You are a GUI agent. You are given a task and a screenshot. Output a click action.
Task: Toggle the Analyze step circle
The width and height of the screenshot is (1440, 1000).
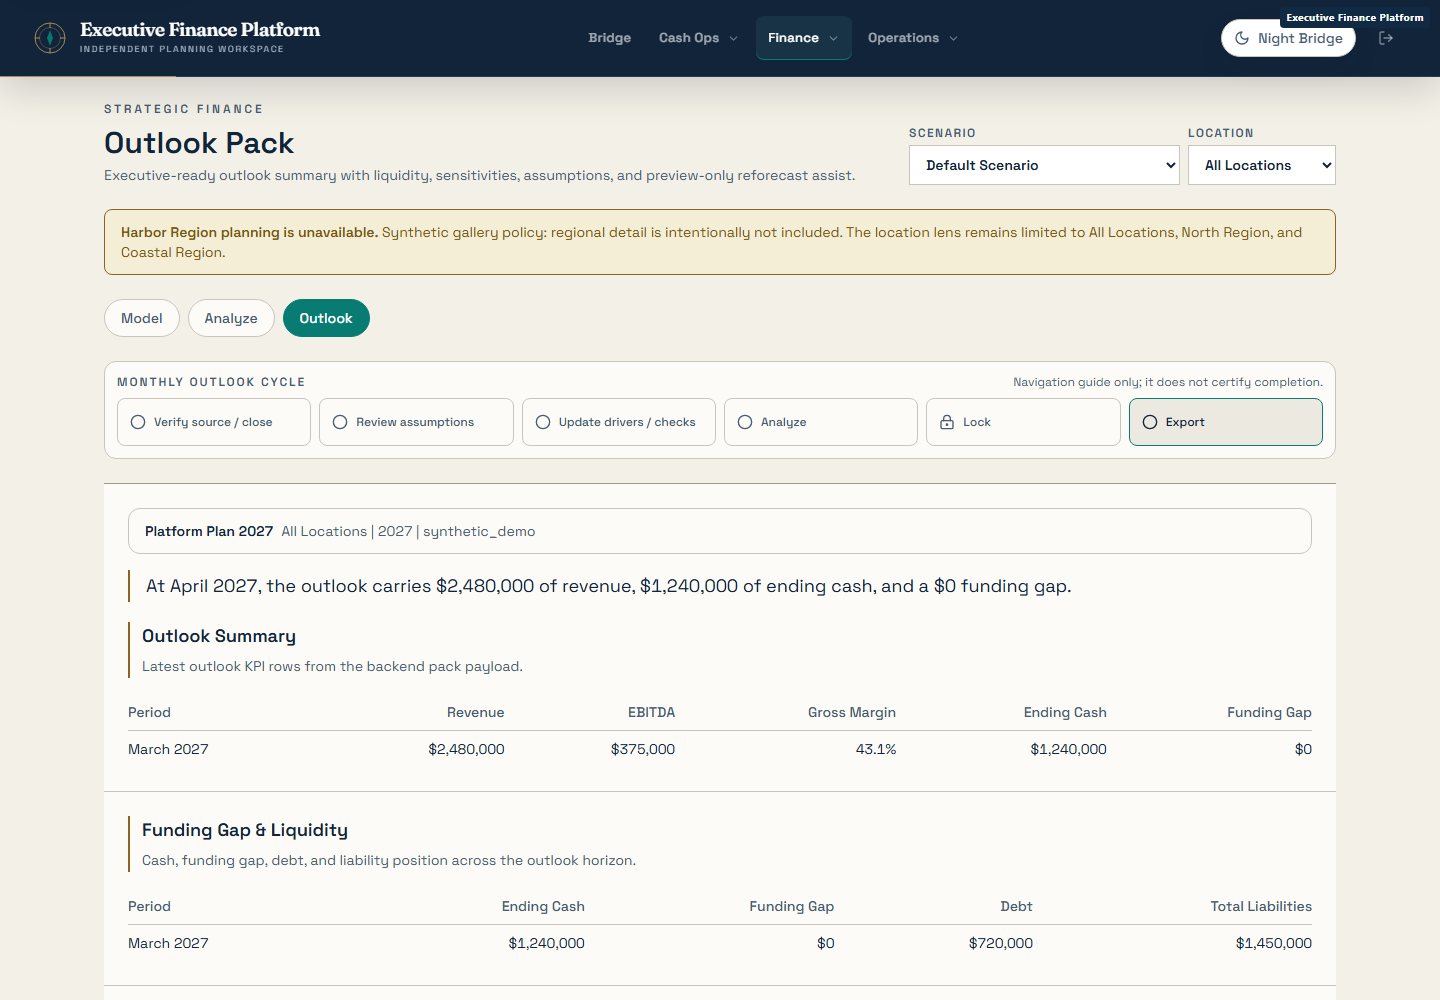tap(745, 422)
